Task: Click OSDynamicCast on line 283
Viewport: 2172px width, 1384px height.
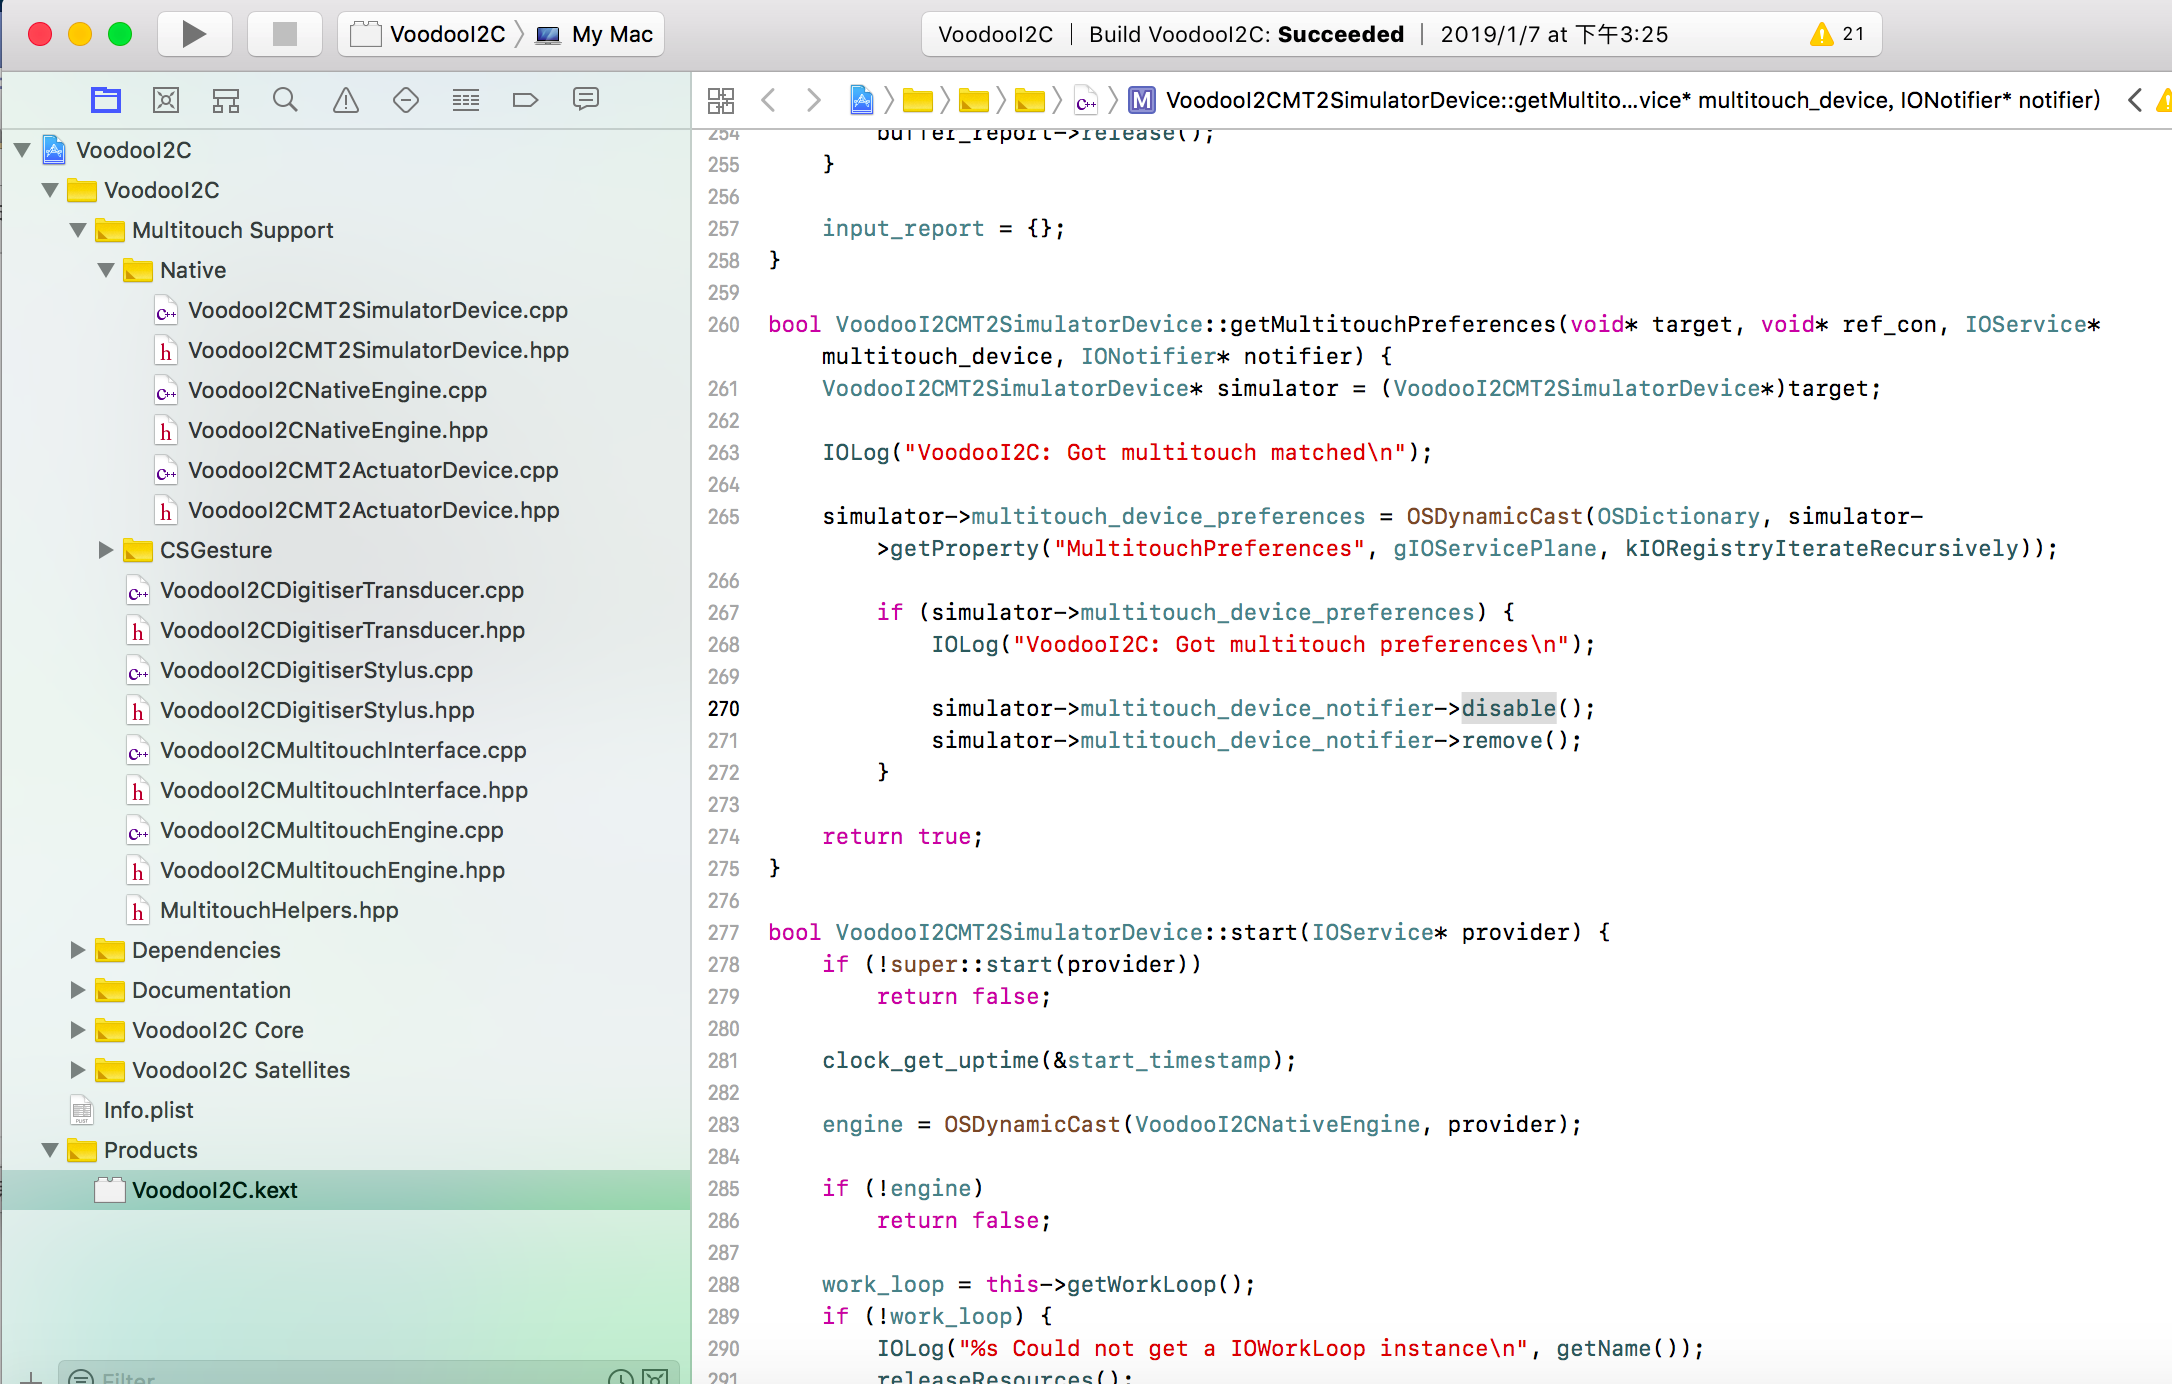Action: pos(1031,1124)
